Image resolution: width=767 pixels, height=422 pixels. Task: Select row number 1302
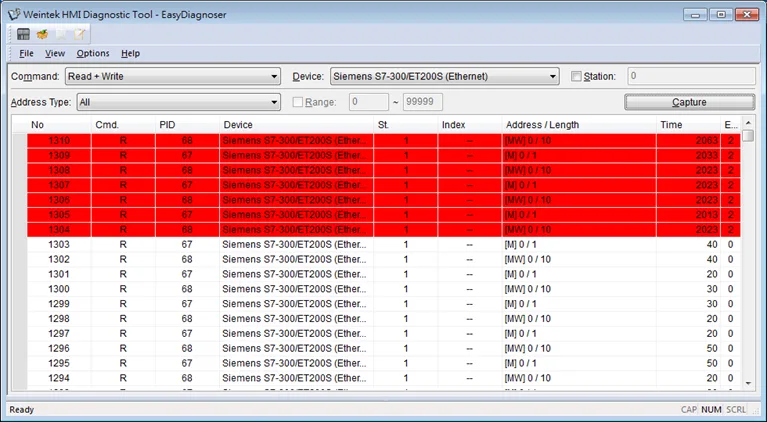[x=384, y=259]
